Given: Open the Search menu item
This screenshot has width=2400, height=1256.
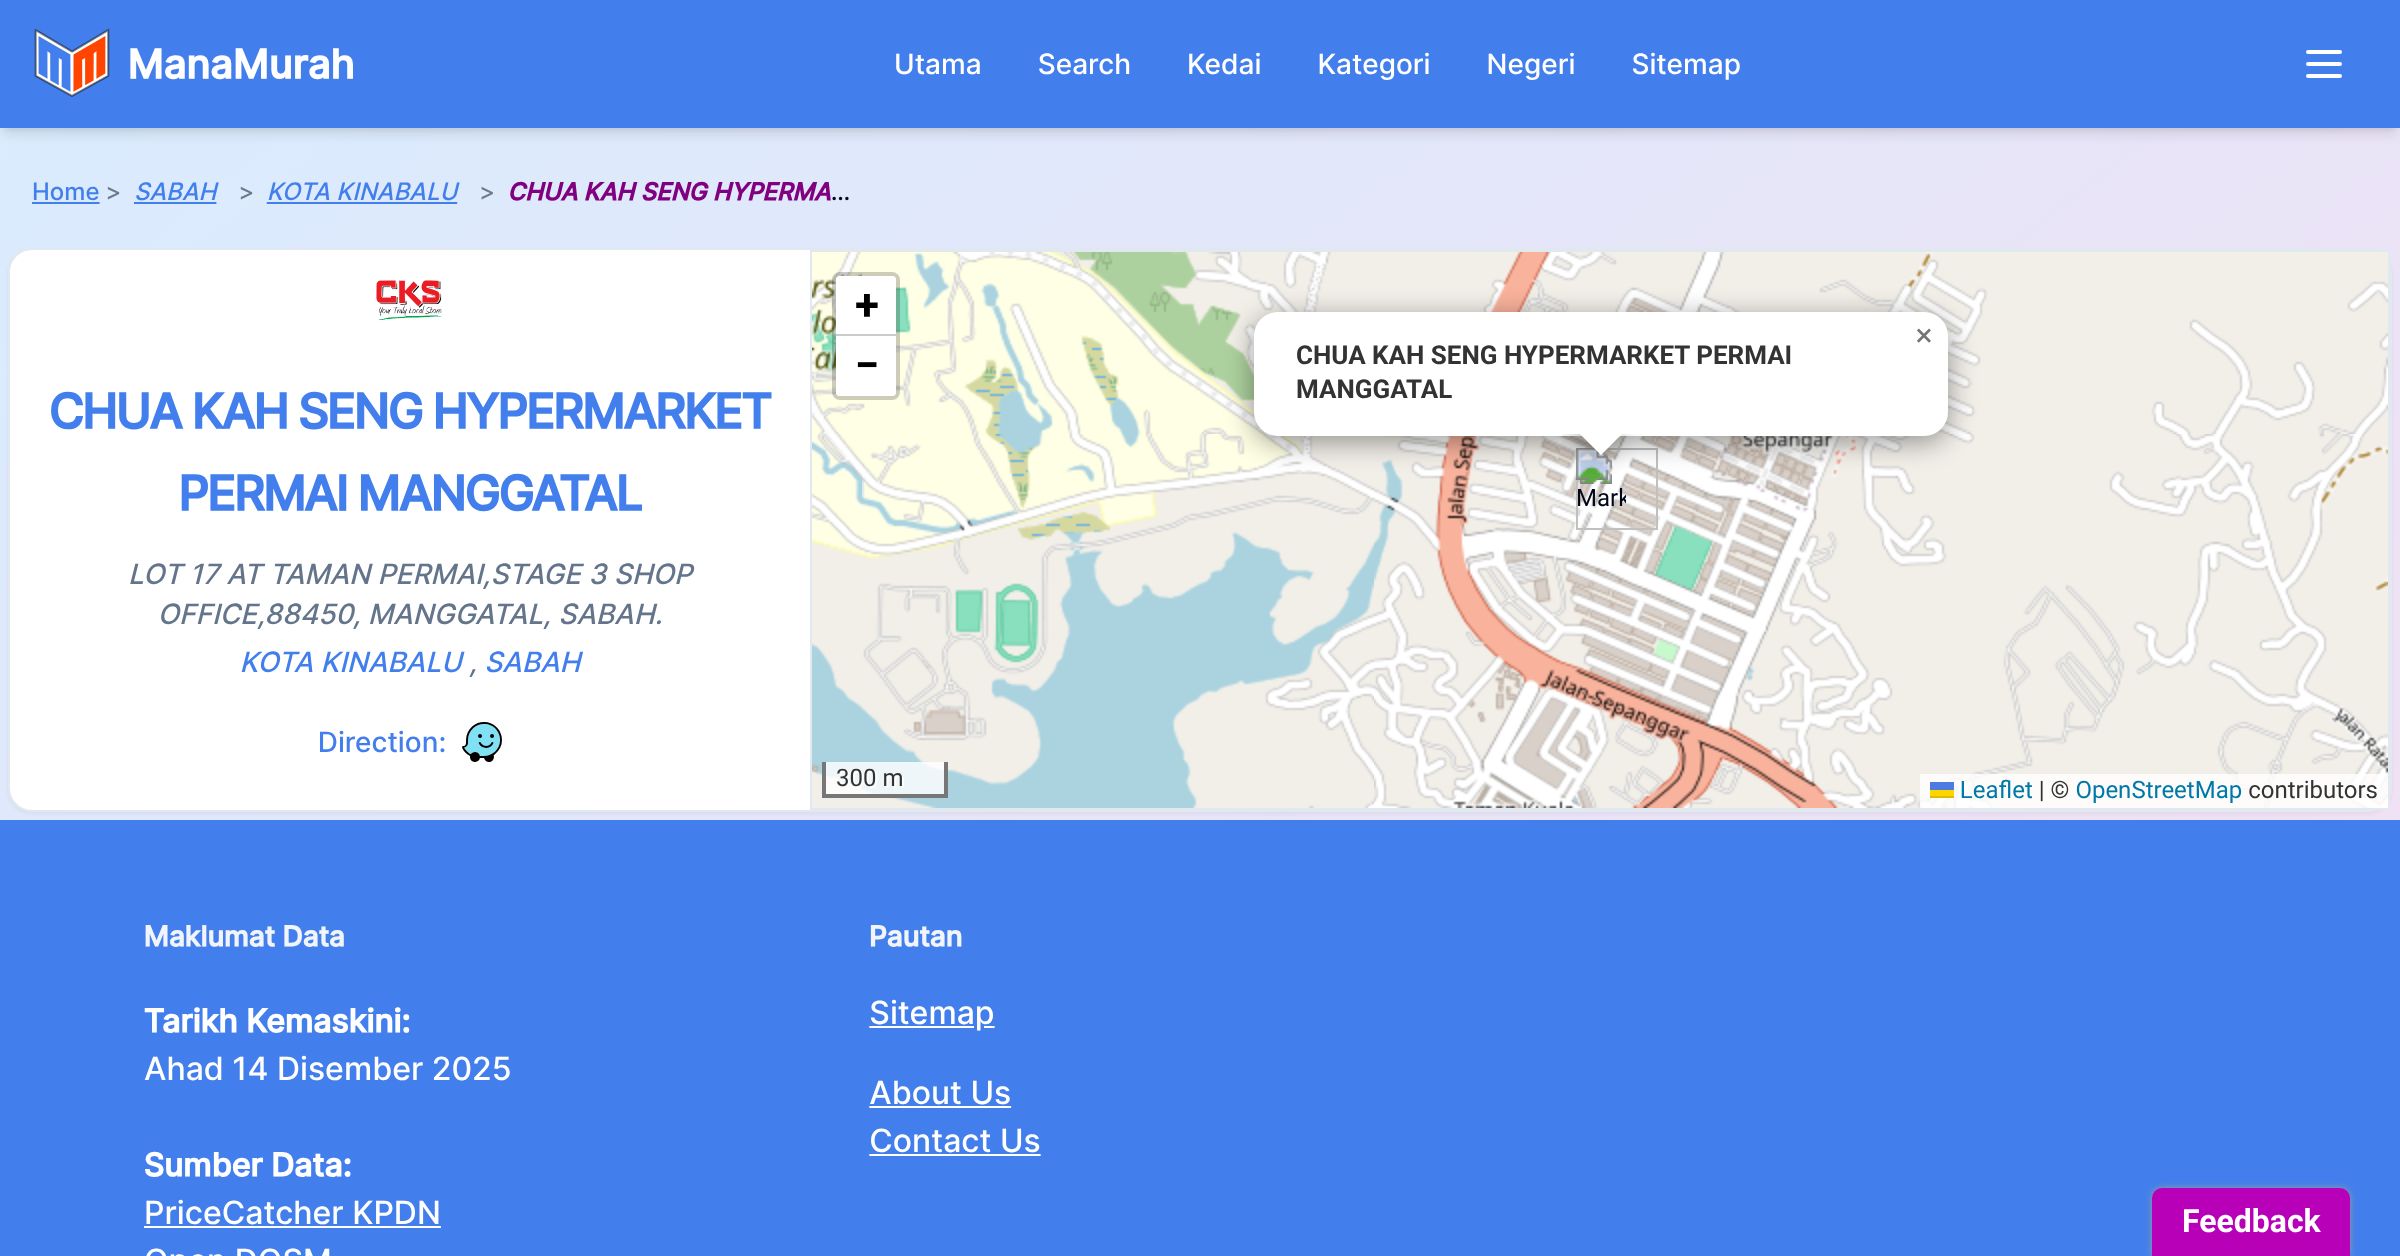Looking at the screenshot, I should coord(1084,64).
